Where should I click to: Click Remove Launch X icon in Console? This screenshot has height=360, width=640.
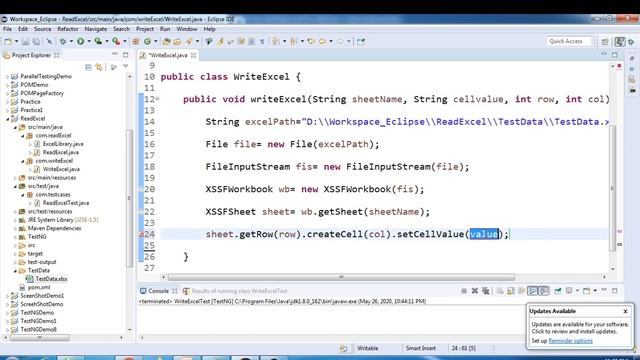click(475, 291)
